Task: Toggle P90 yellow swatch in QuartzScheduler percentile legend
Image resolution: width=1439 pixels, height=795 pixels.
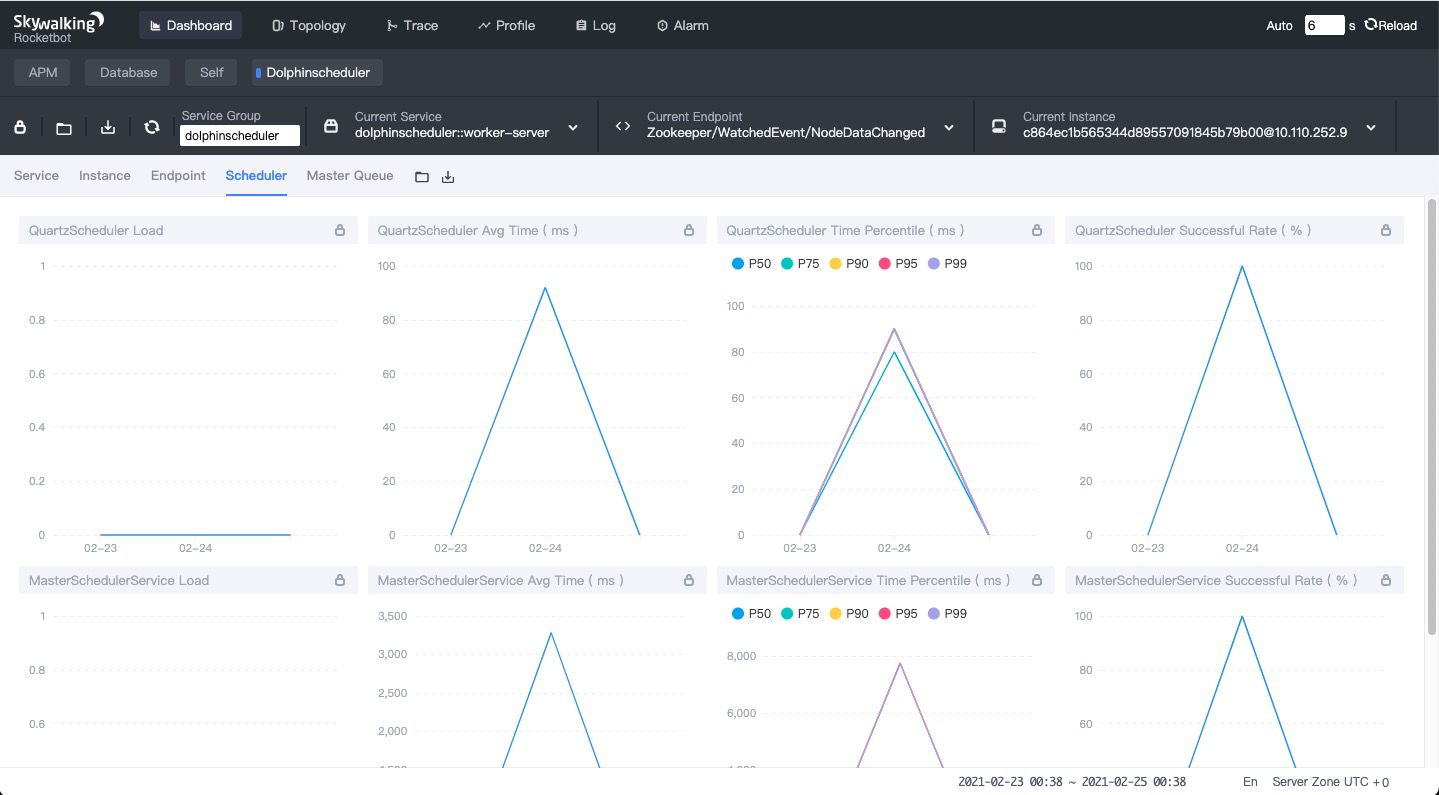Action: (836, 264)
